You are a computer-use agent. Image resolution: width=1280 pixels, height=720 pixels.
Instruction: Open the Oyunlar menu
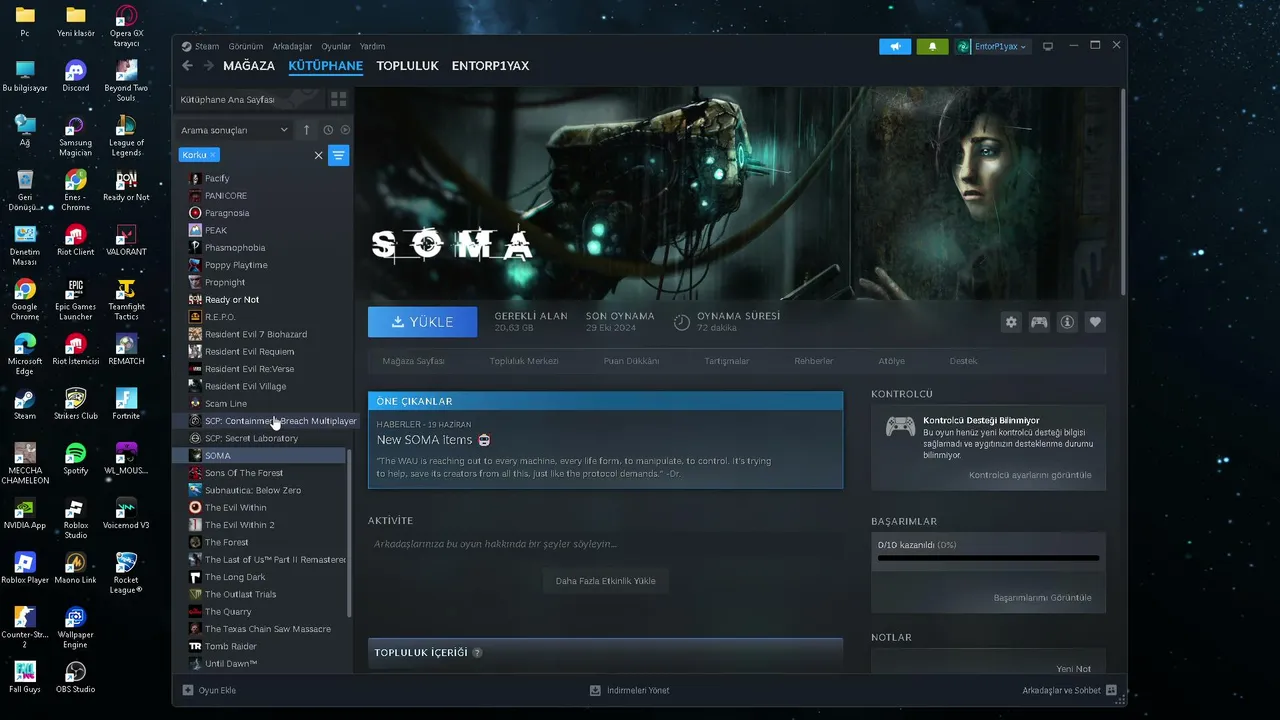tap(336, 46)
